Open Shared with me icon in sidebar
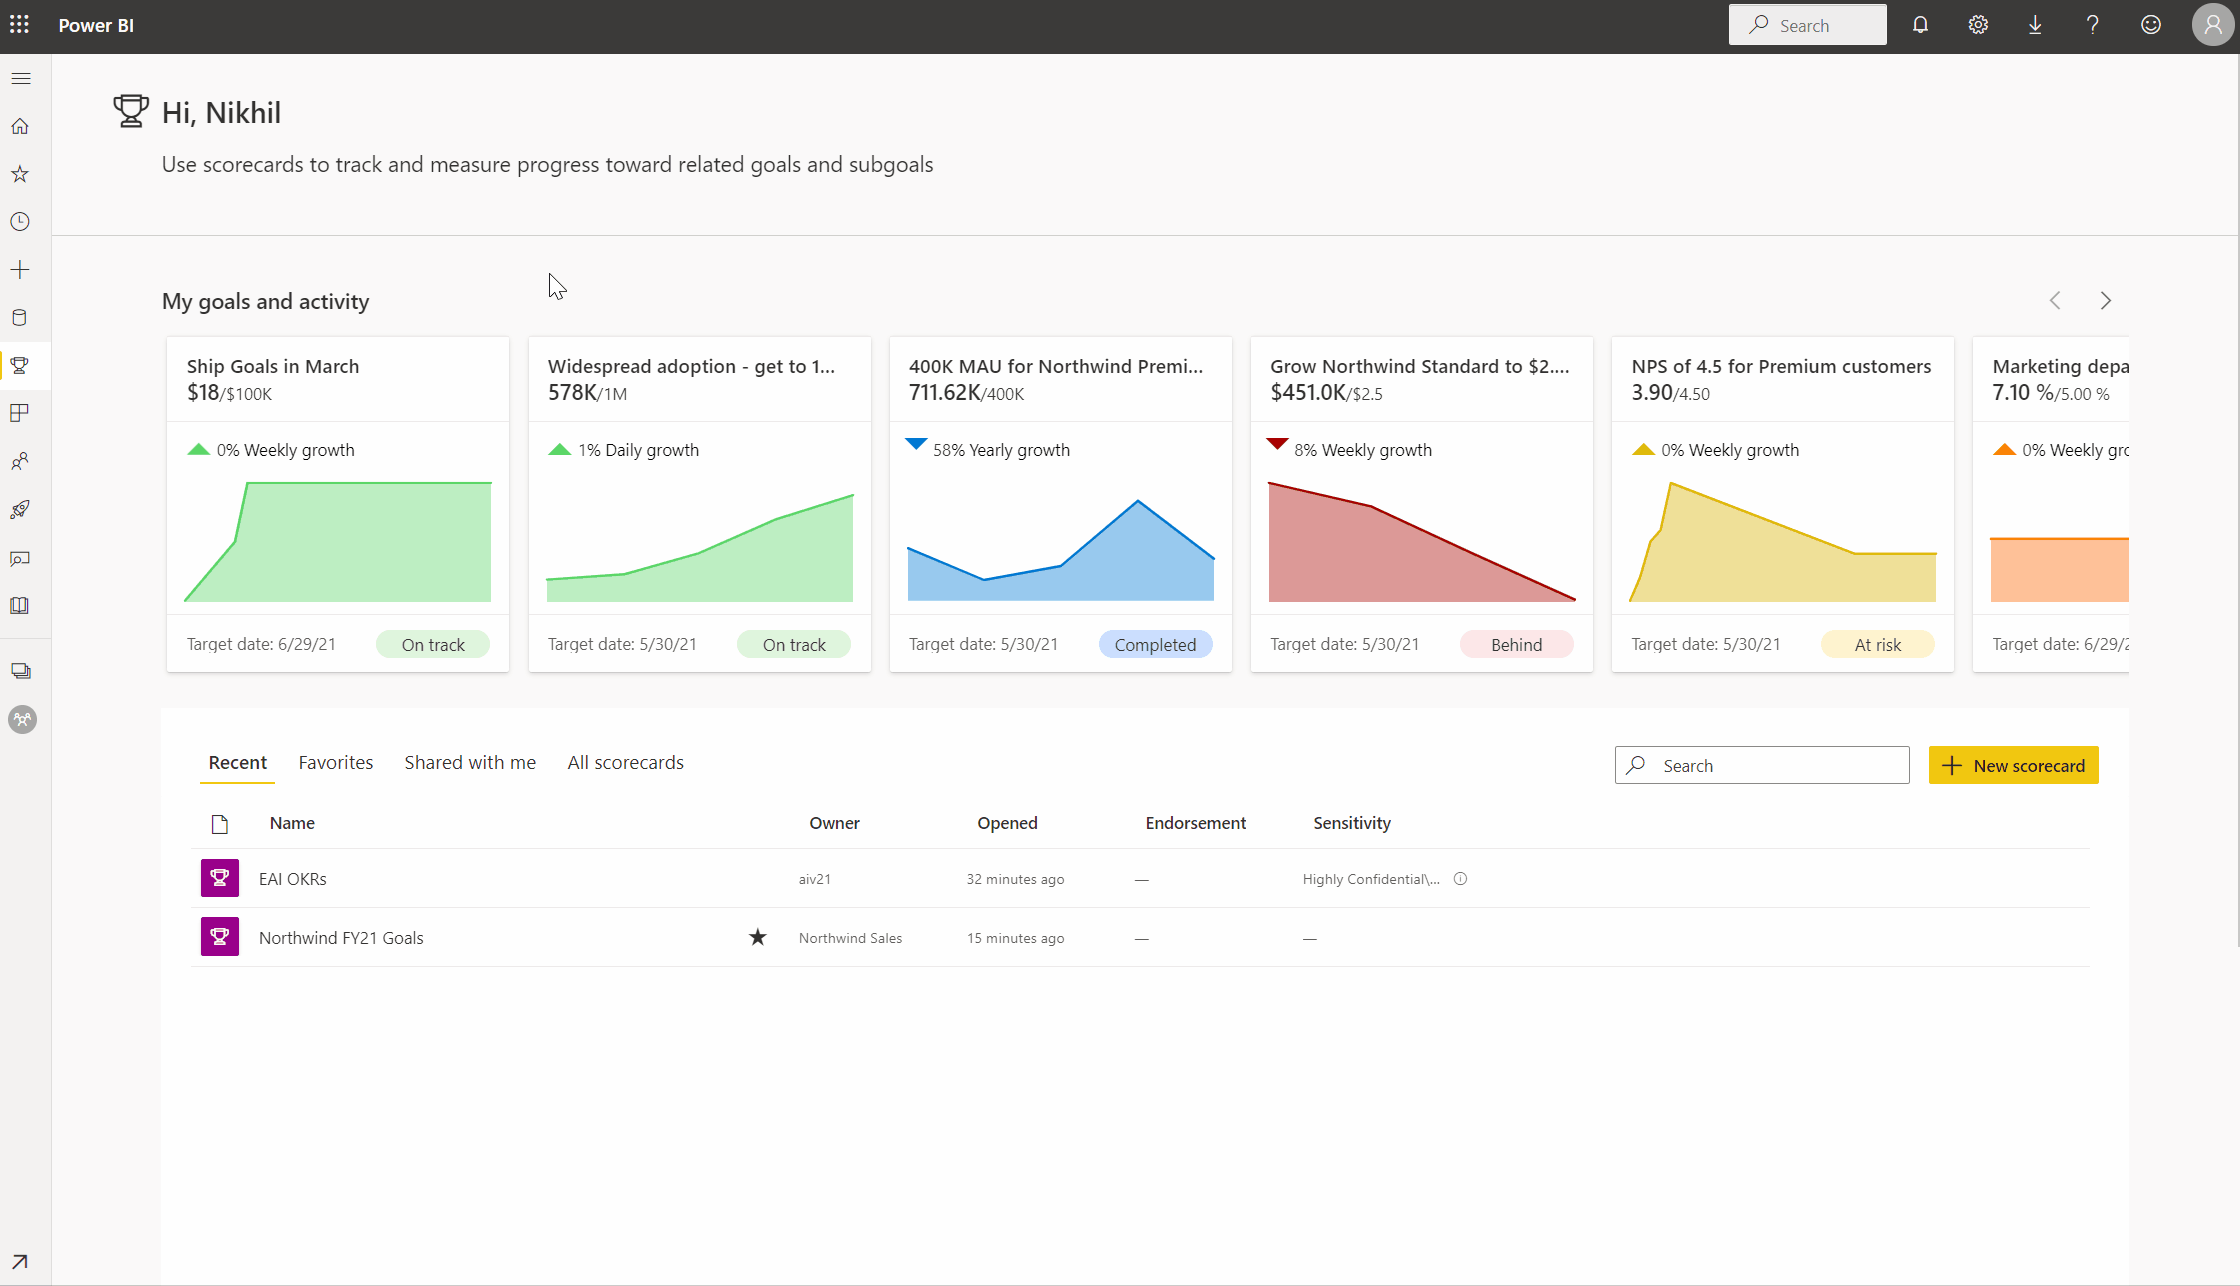The height and width of the screenshot is (1286, 2240). tap(20, 461)
